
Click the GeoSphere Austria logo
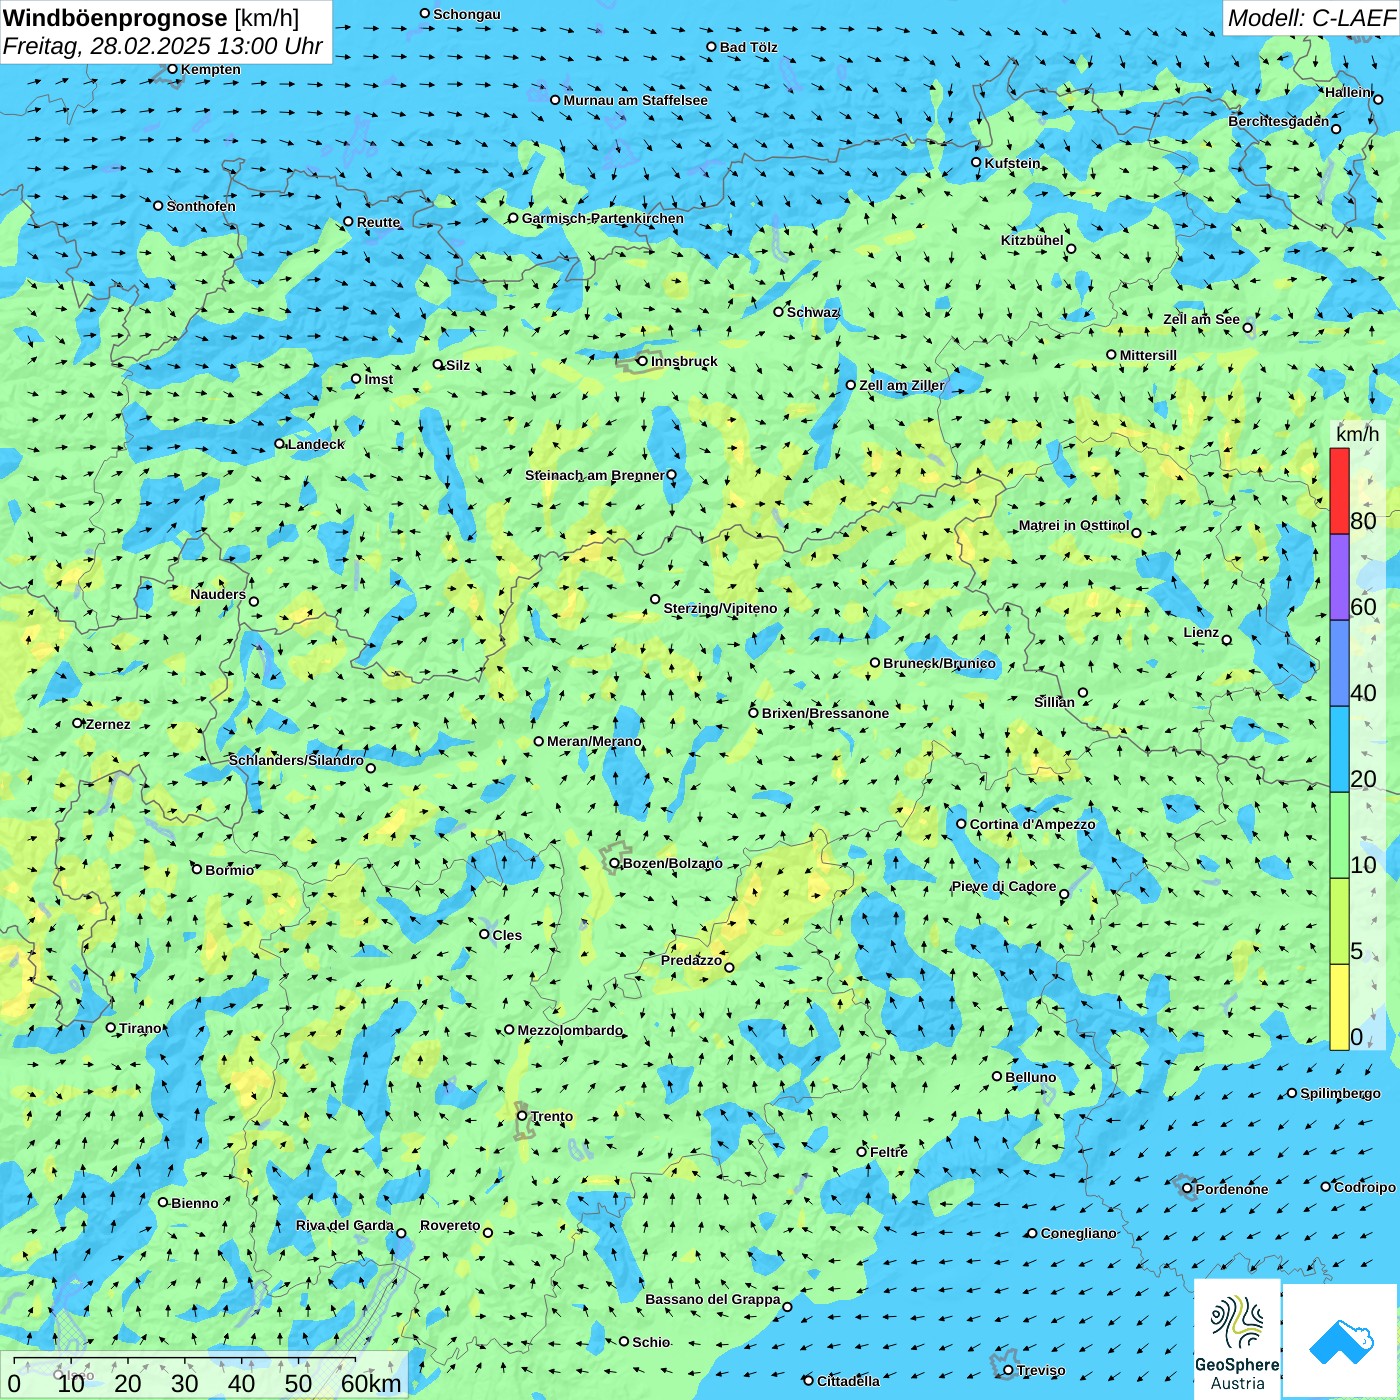(1237, 1338)
